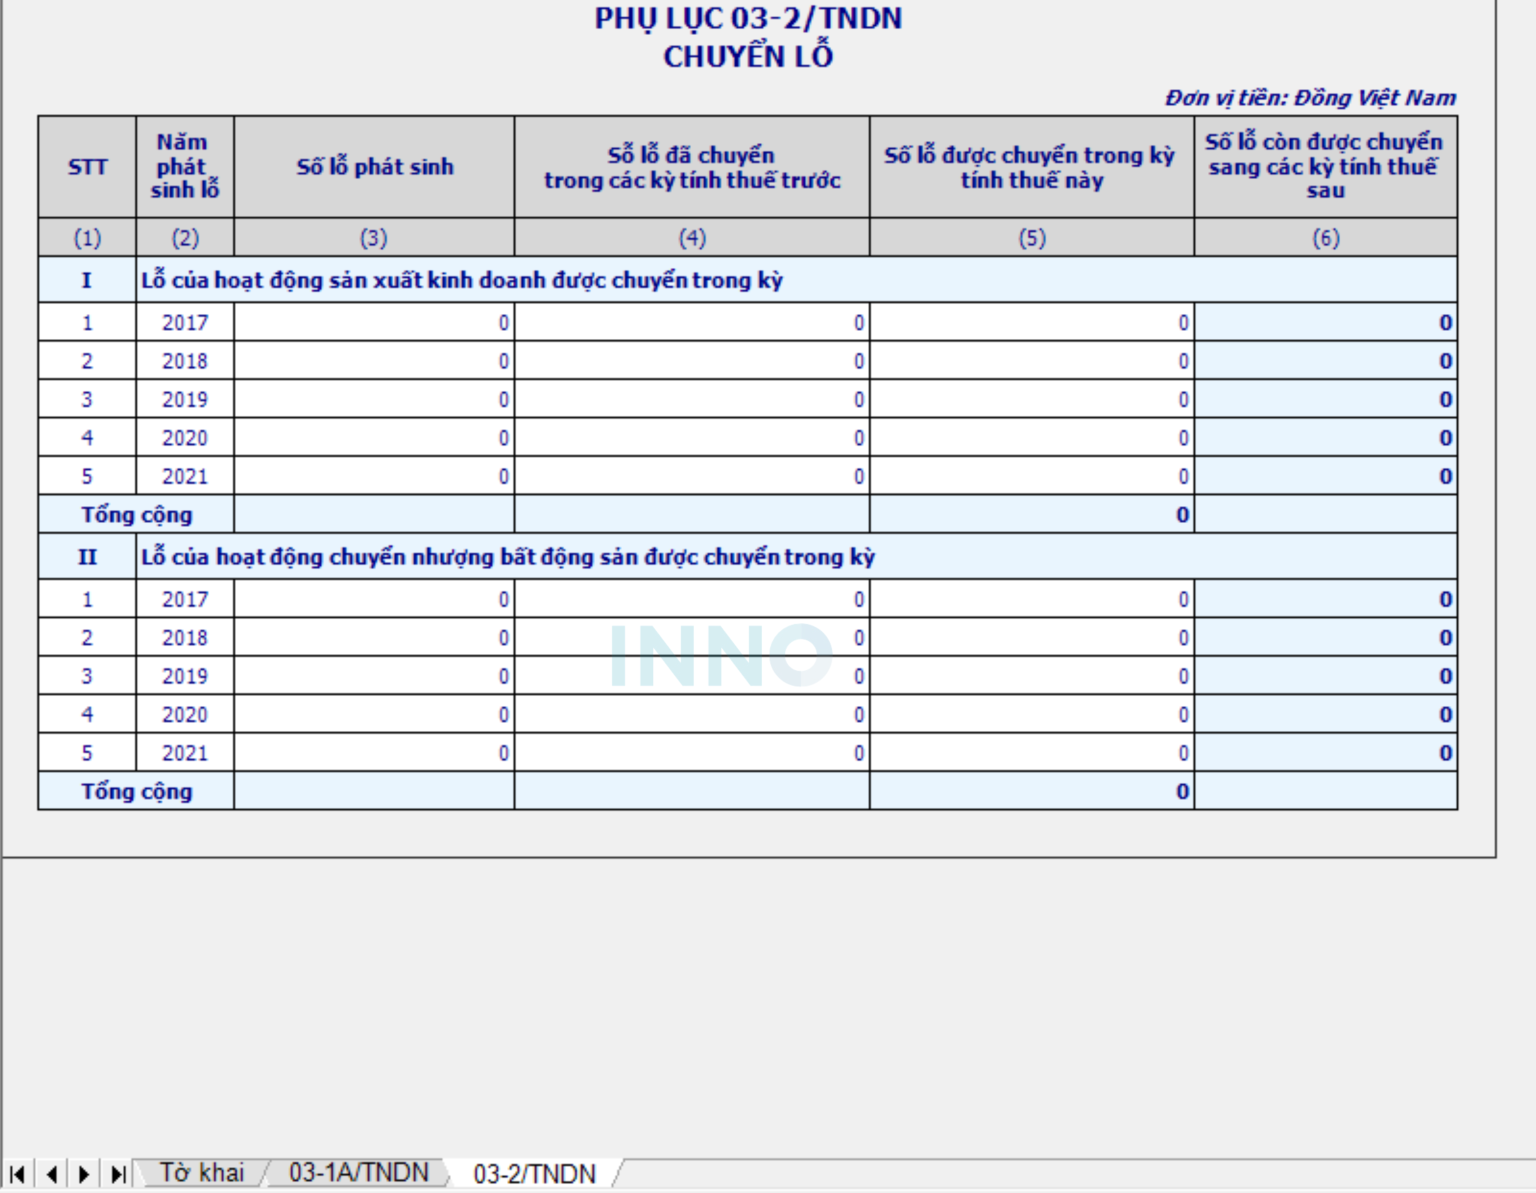
Task: Select section II 2018 column (5) cell
Action: click(x=1031, y=638)
